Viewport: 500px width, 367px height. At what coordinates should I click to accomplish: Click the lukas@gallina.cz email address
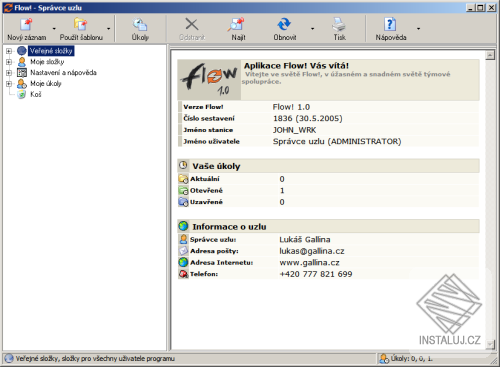point(312,251)
